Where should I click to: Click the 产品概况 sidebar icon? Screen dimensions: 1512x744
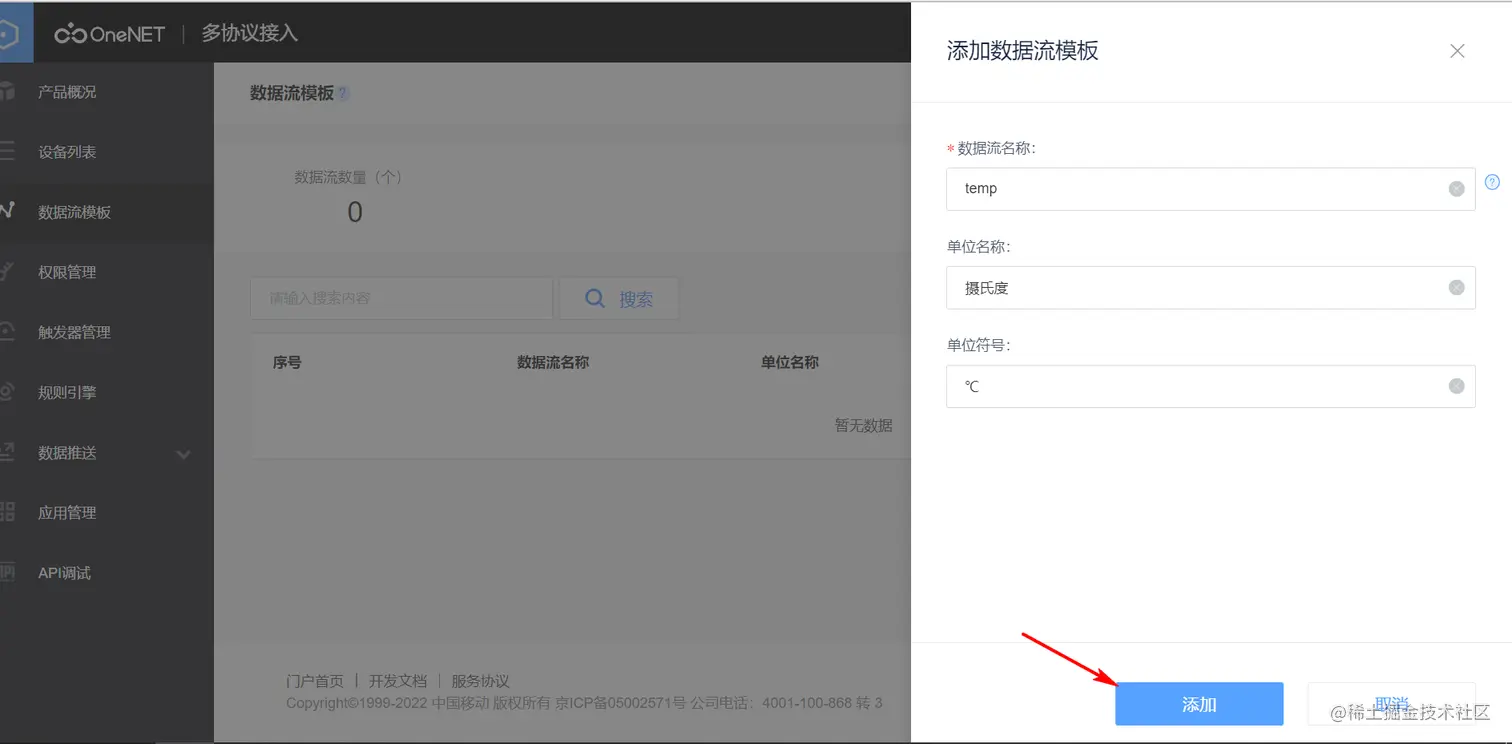(8, 92)
